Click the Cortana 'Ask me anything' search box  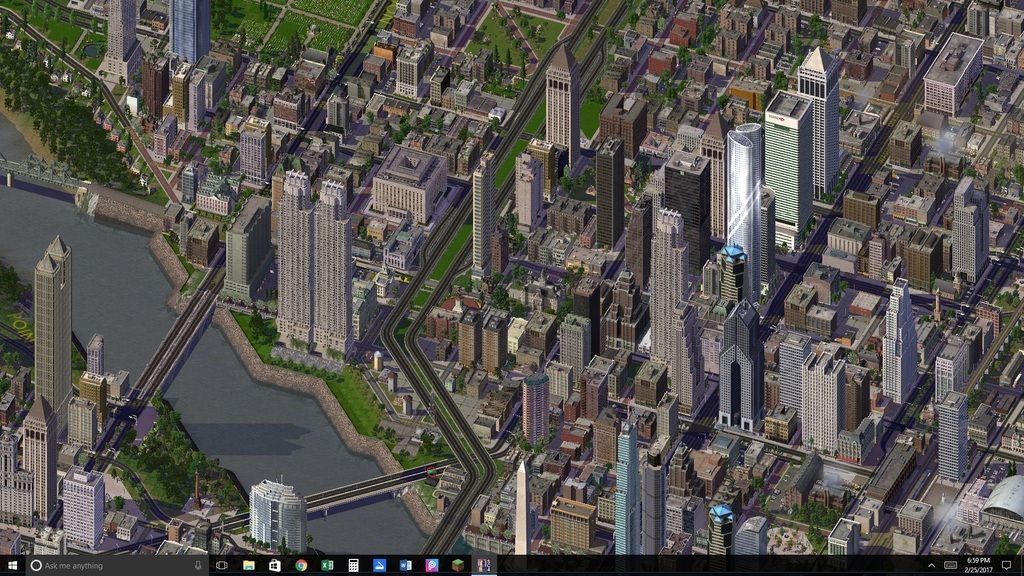click(118, 566)
